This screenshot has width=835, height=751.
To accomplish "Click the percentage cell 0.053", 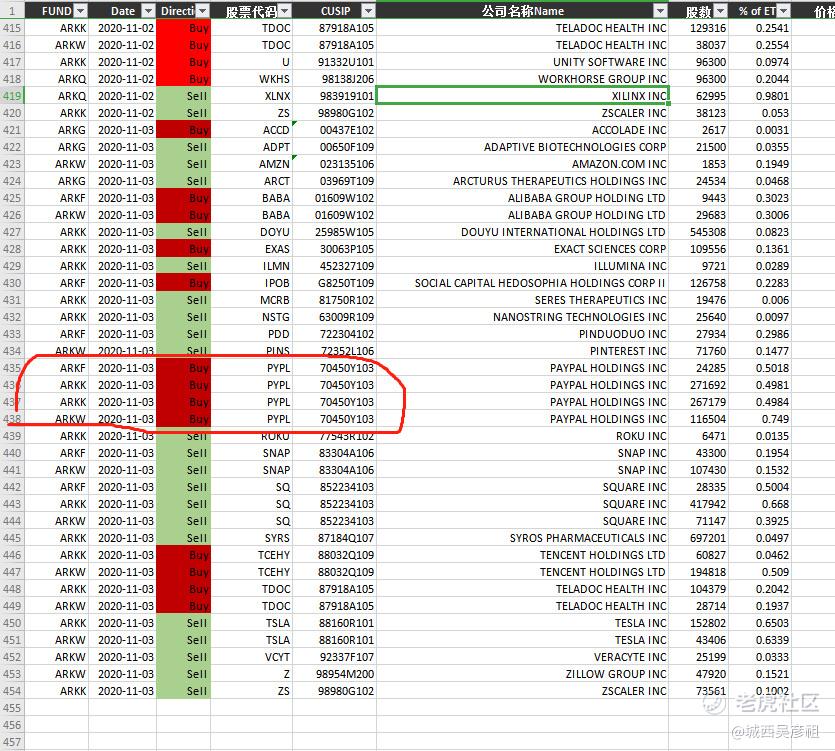I will click(x=759, y=113).
